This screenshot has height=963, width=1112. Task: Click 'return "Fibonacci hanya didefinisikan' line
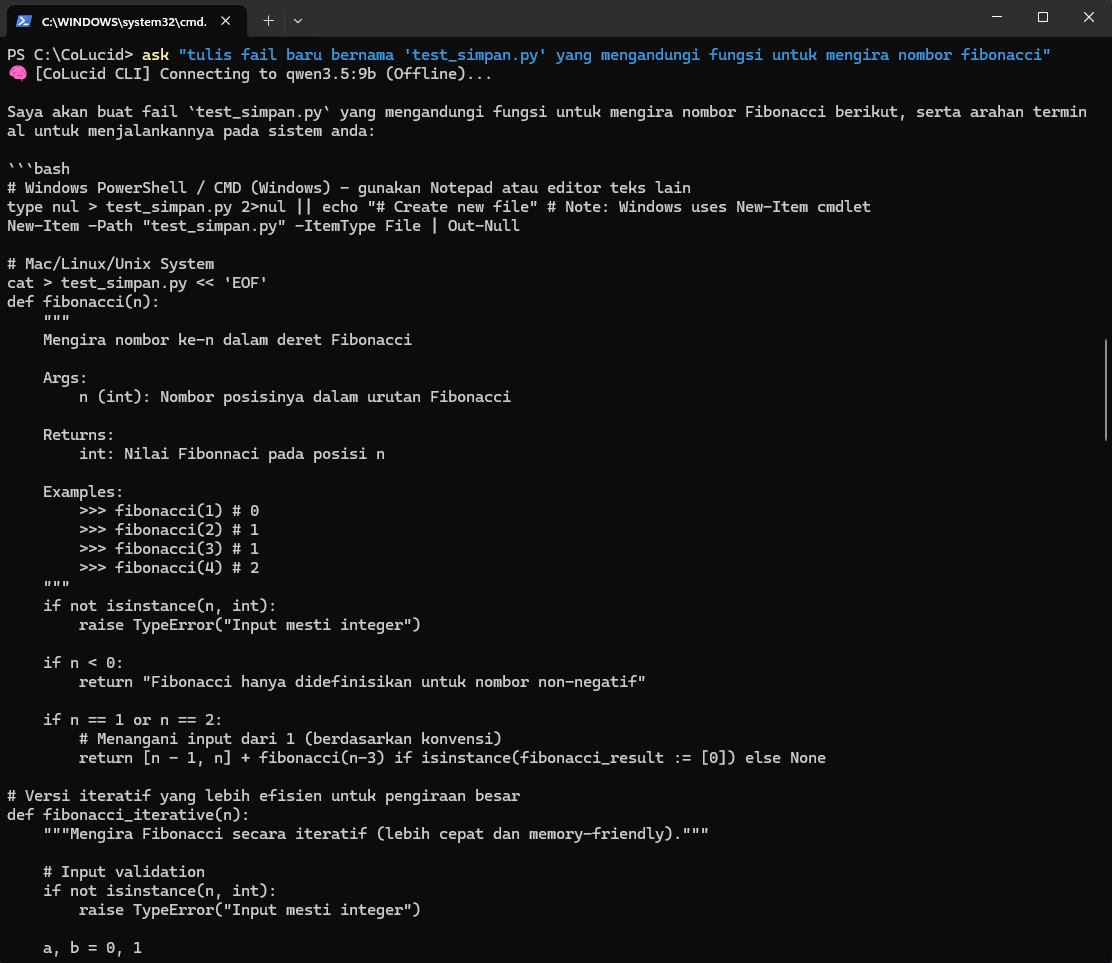[x=362, y=681]
